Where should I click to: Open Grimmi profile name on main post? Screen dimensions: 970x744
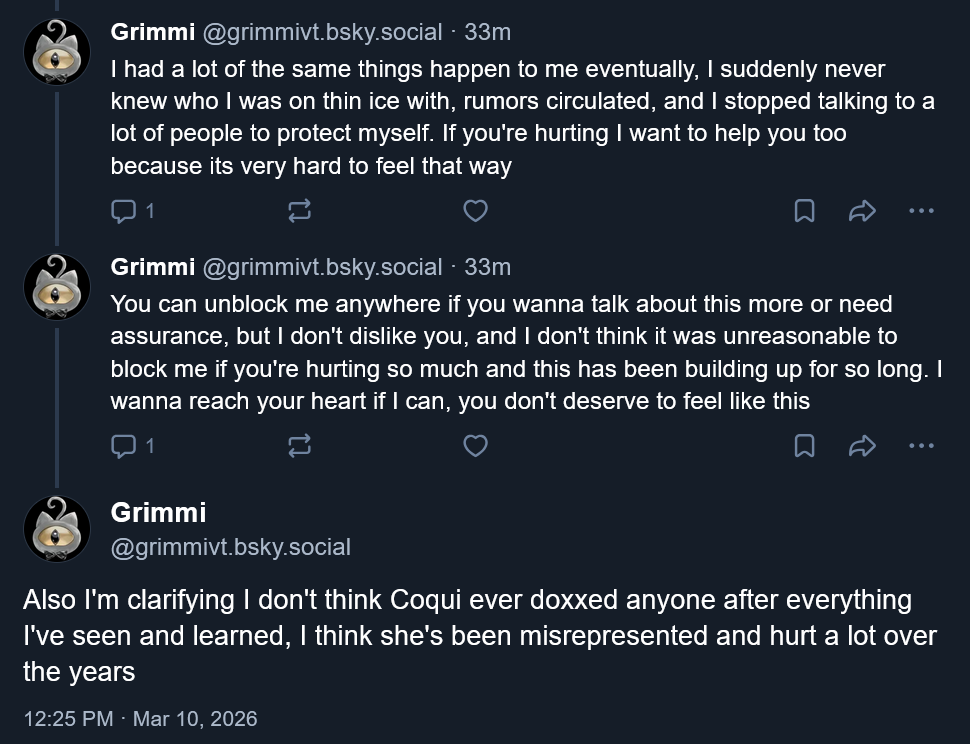point(158,513)
